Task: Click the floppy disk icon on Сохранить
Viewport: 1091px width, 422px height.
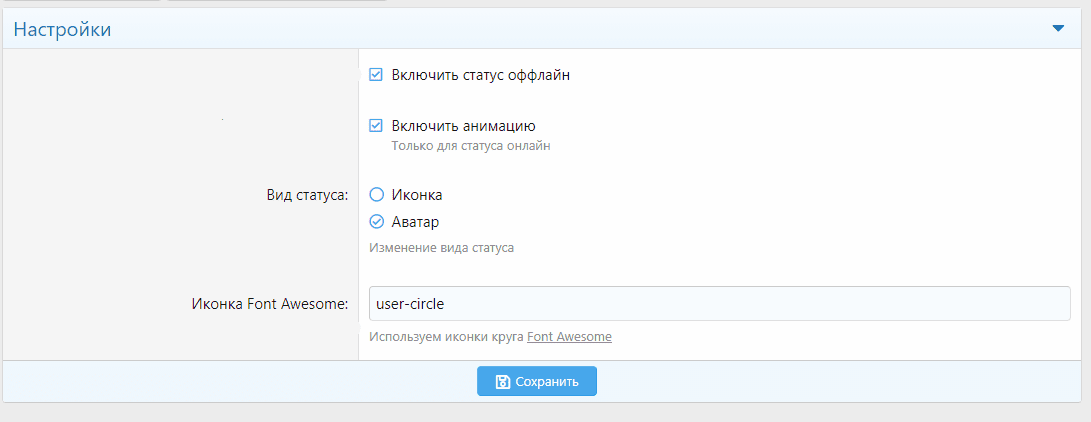Action: (503, 382)
